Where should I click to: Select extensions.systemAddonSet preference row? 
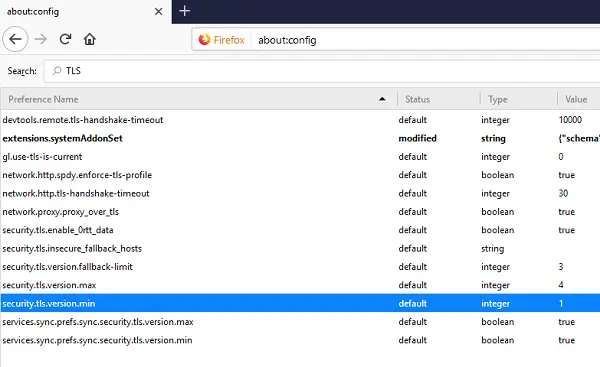click(300, 138)
